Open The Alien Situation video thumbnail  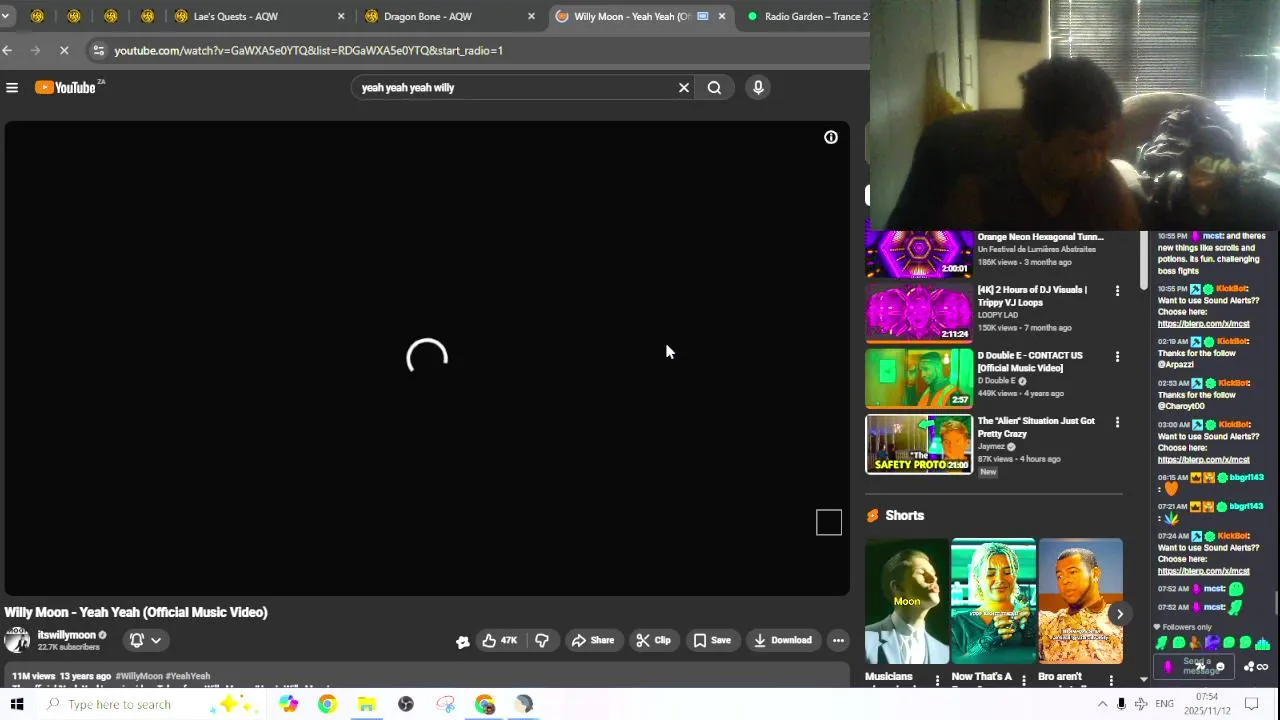point(919,444)
